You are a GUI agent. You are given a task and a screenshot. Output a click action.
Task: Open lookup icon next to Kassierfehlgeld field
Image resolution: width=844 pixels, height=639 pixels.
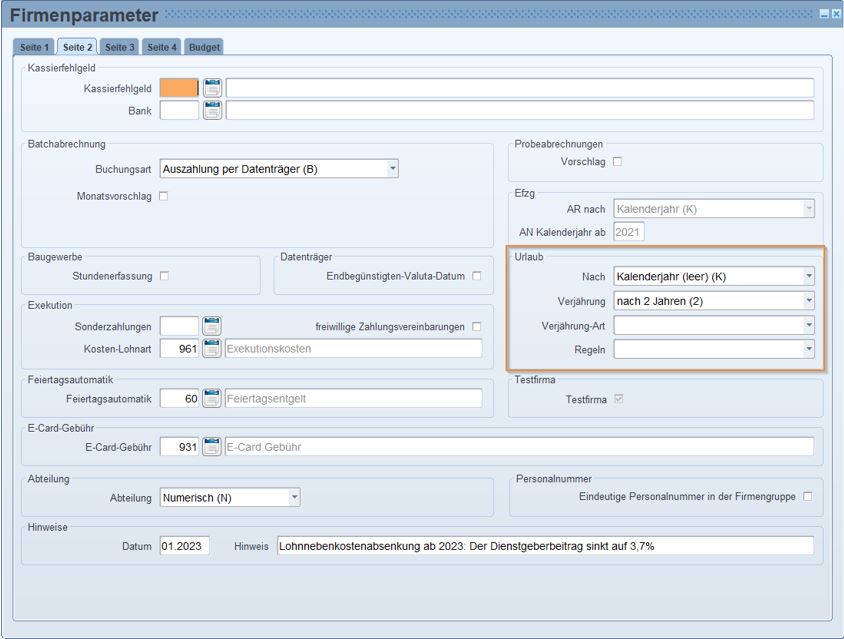coord(212,88)
